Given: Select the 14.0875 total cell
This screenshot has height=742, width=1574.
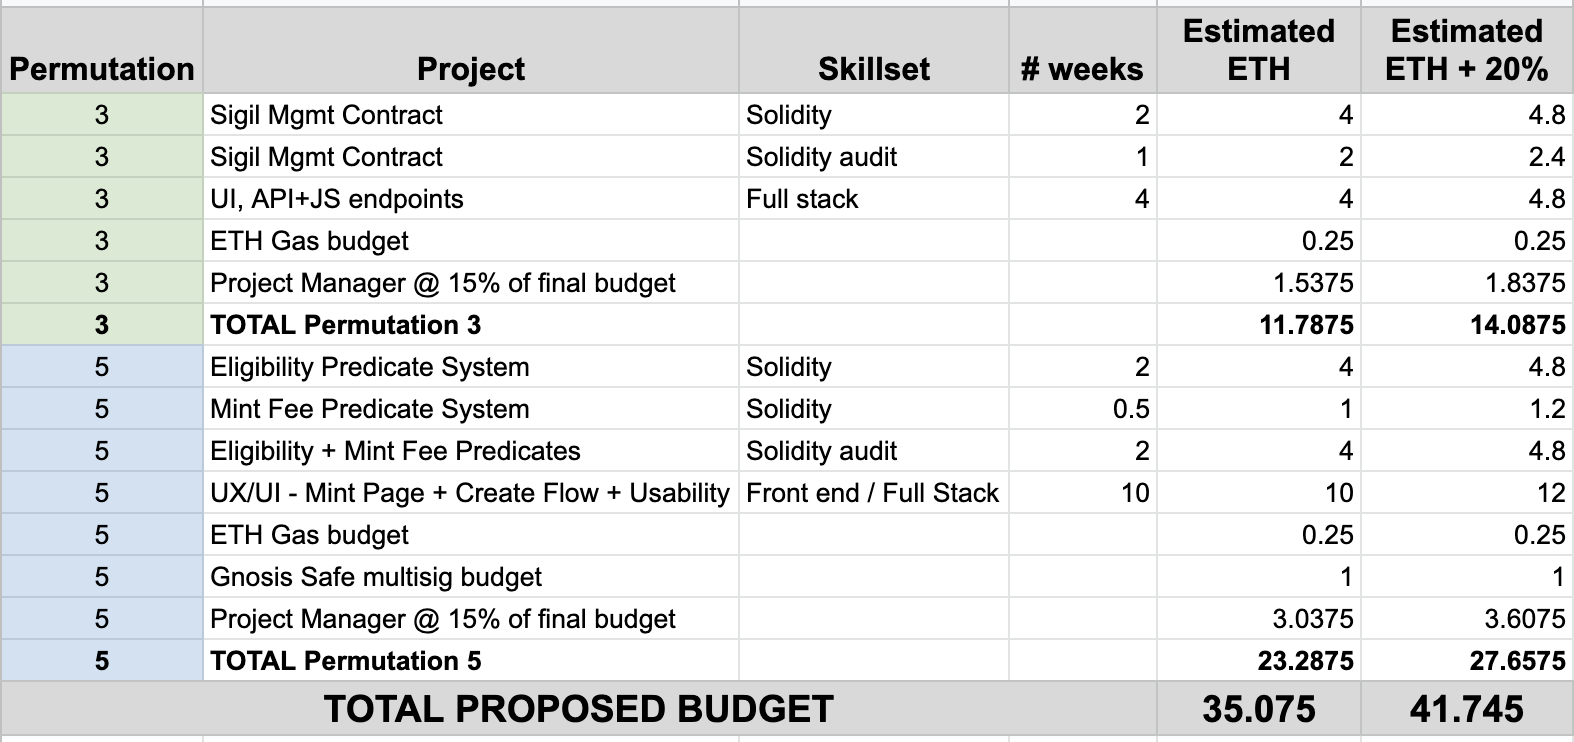Looking at the screenshot, I should [1517, 325].
